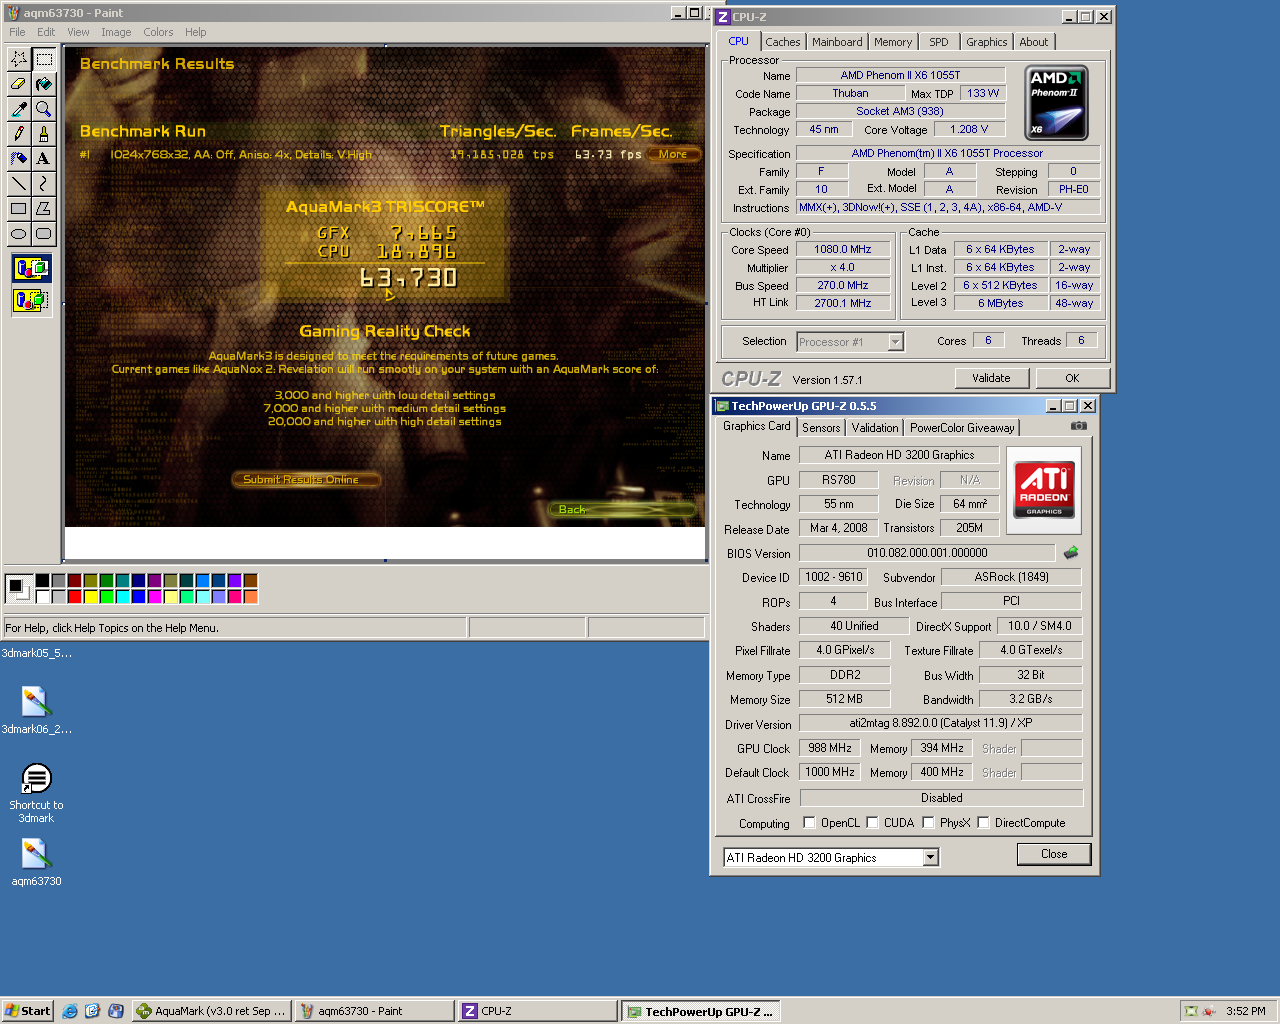This screenshot has width=1280, height=1024.
Task: Choose the Eraser tool in Paint
Action: (x=19, y=84)
